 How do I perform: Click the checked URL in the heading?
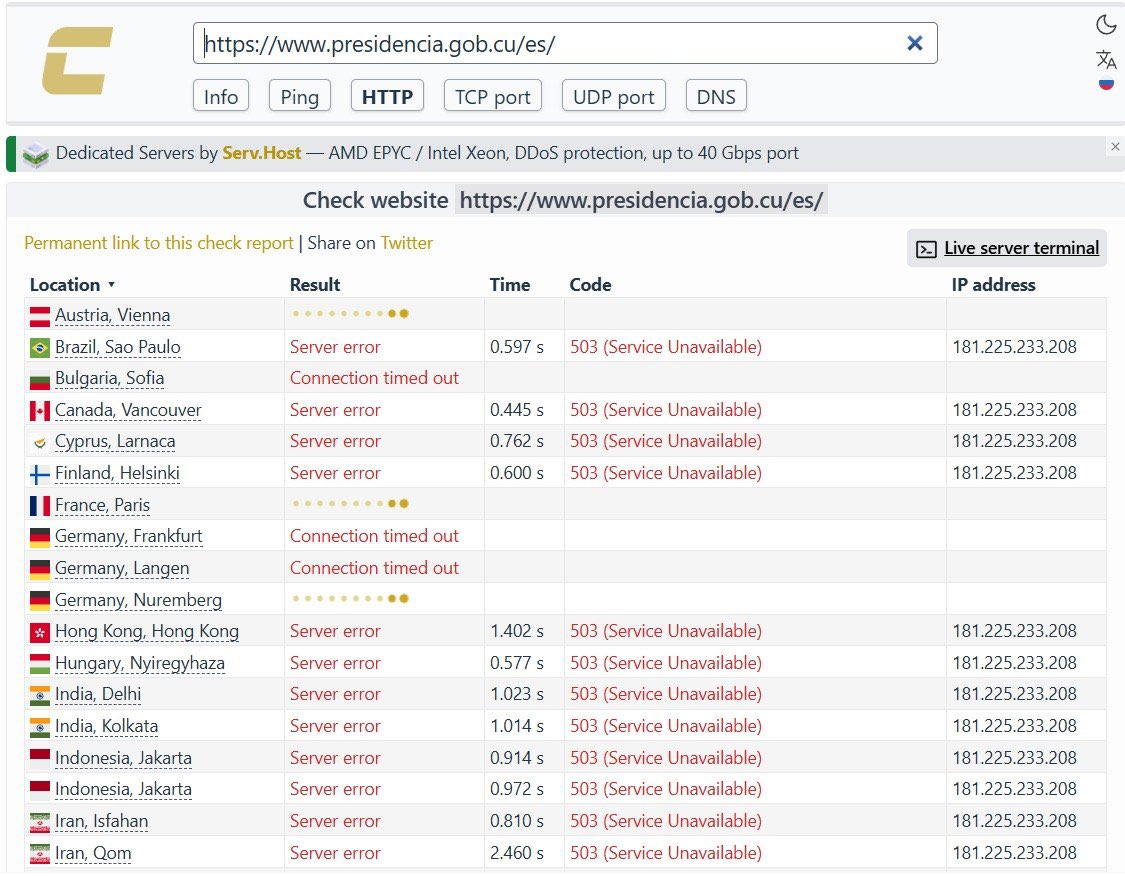pyautogui.click(x=641, y=200)
